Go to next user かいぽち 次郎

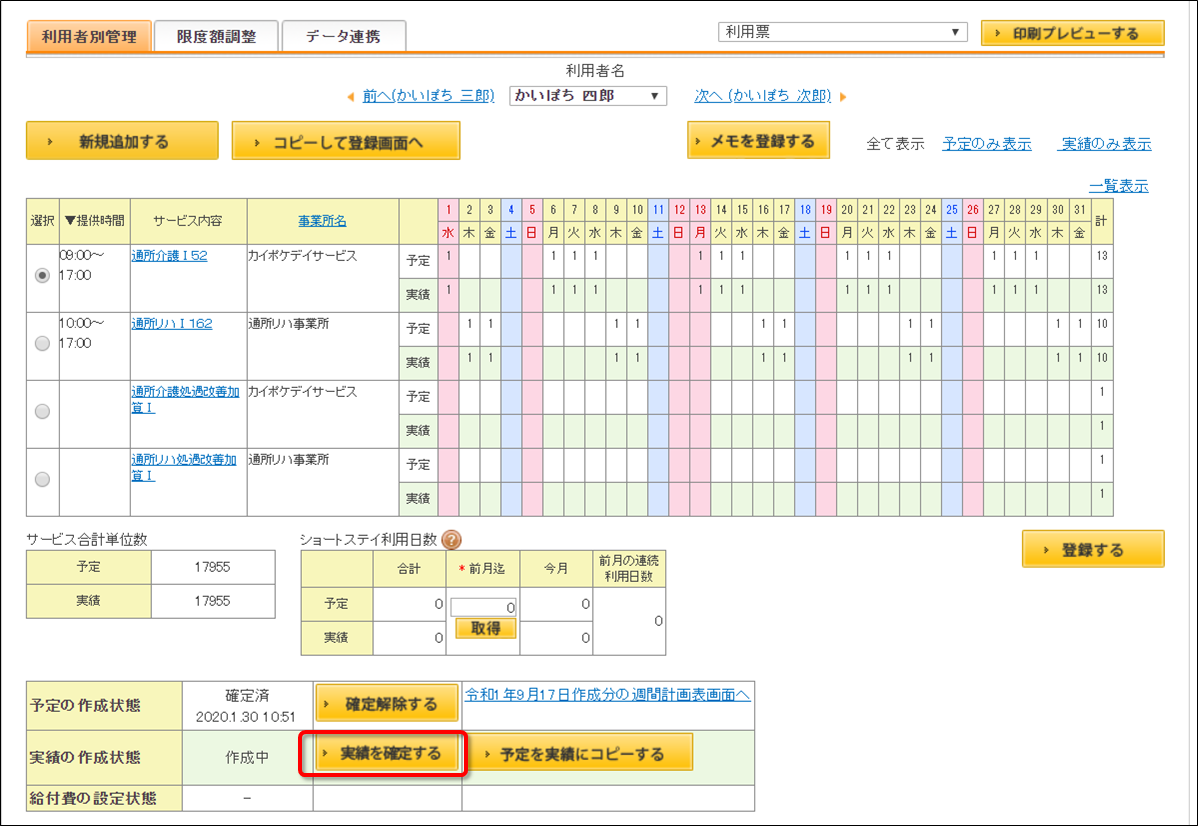click(x=763, y=96)
